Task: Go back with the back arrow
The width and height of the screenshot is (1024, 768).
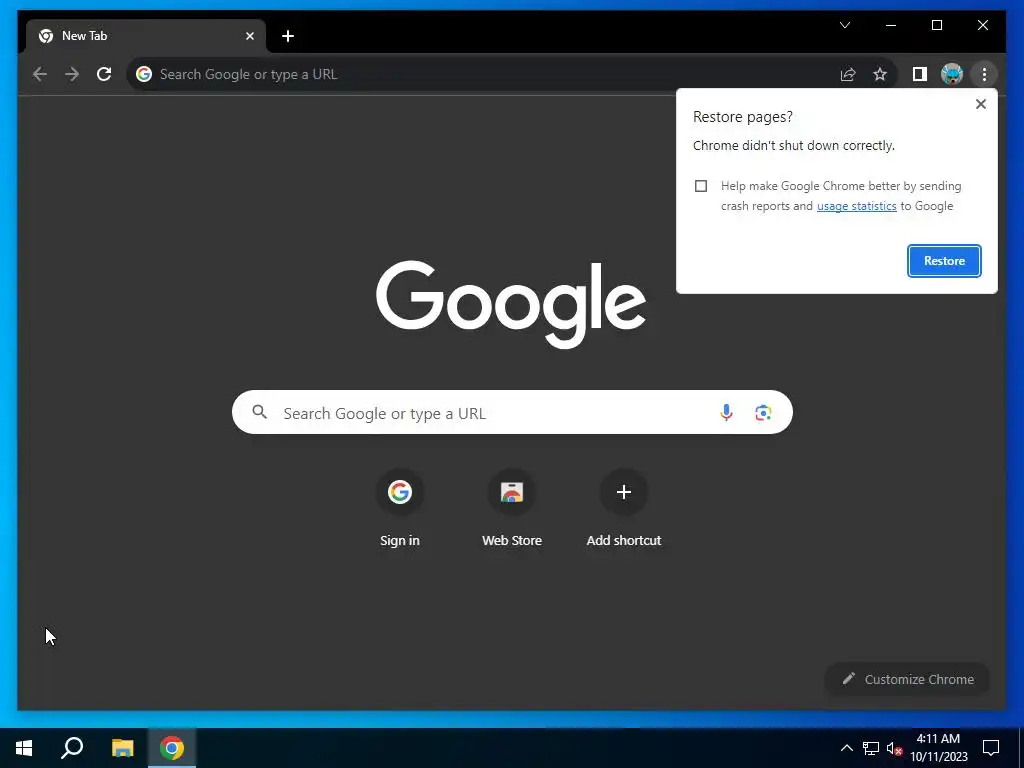Action: [40, 74]
